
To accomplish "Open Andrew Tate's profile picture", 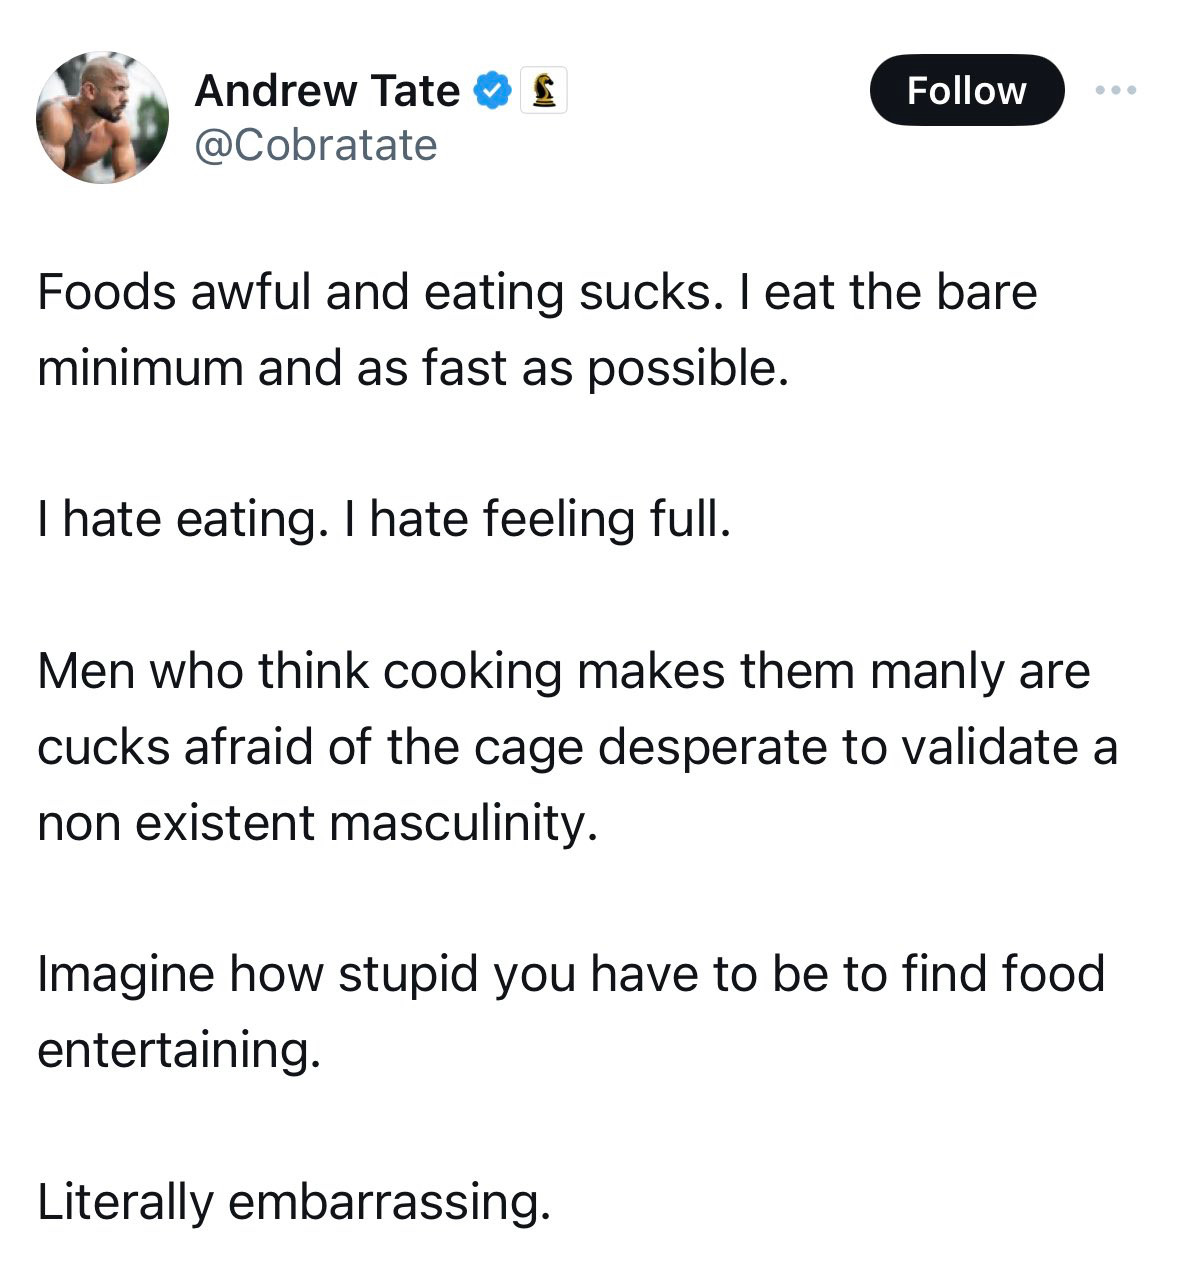I will [x=102, y=117].
